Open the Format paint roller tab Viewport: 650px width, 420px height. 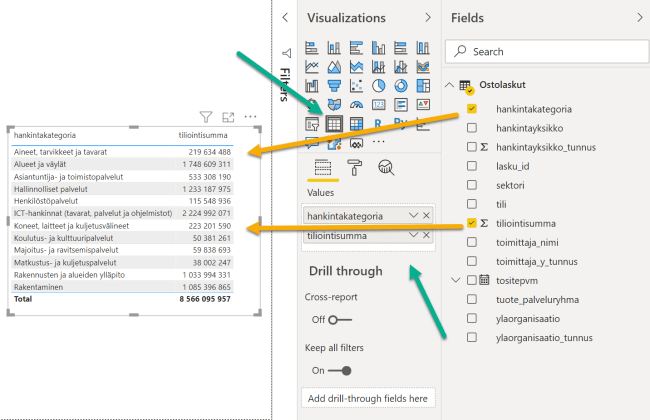pyautogui.click(x=354, y=167)
